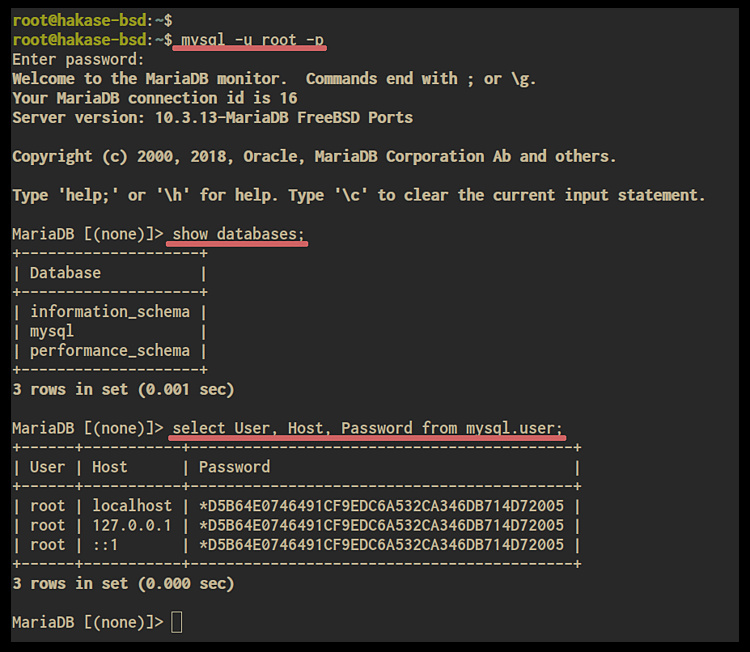
Task: Click the User column header
Action: tap(47, 467)
